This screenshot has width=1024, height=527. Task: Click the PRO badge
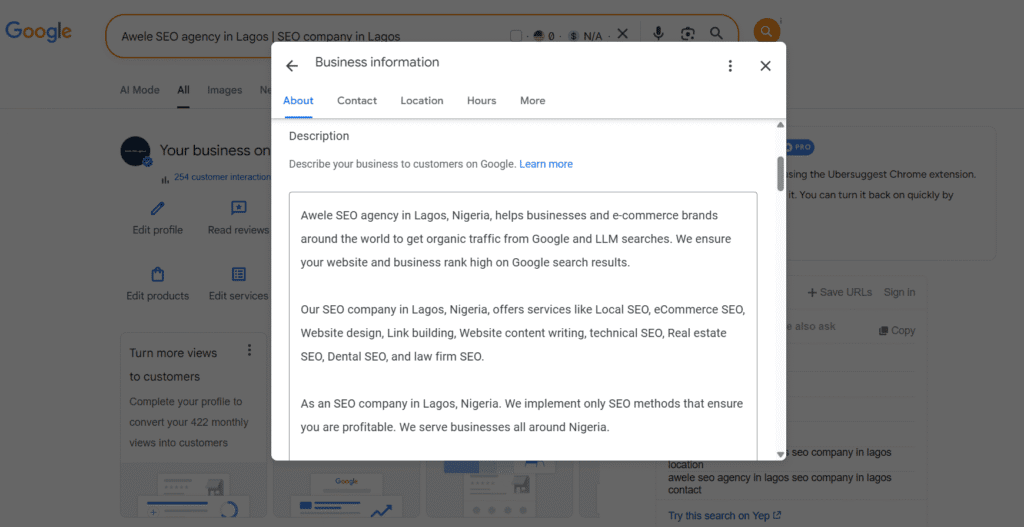(799, 148)
